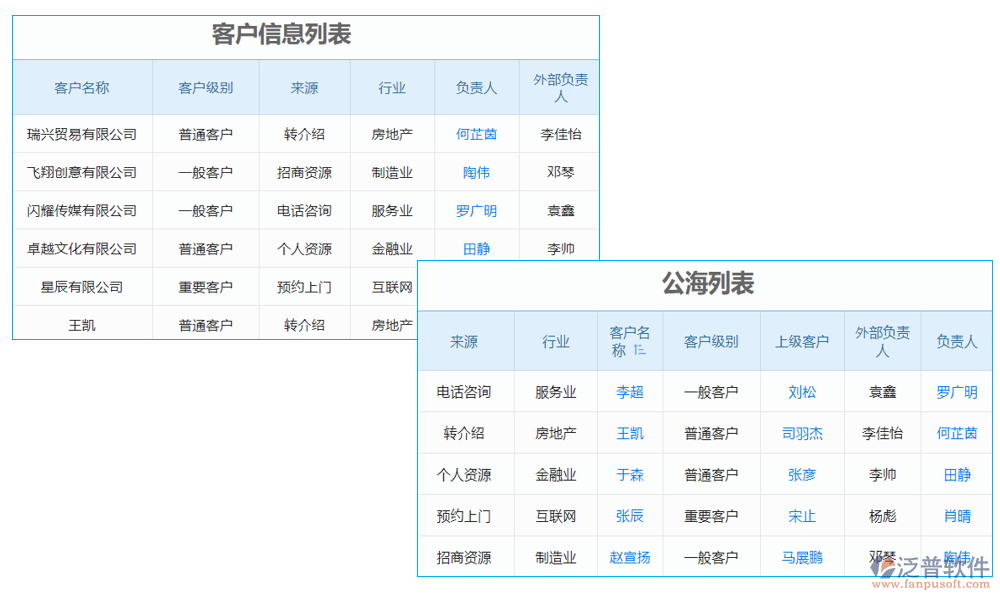Viewport: 1000px width, 600px height.
Task: Click 田静 link for 卓越文化有限公司
Action: pyautogui.click(x=476, y=248)
